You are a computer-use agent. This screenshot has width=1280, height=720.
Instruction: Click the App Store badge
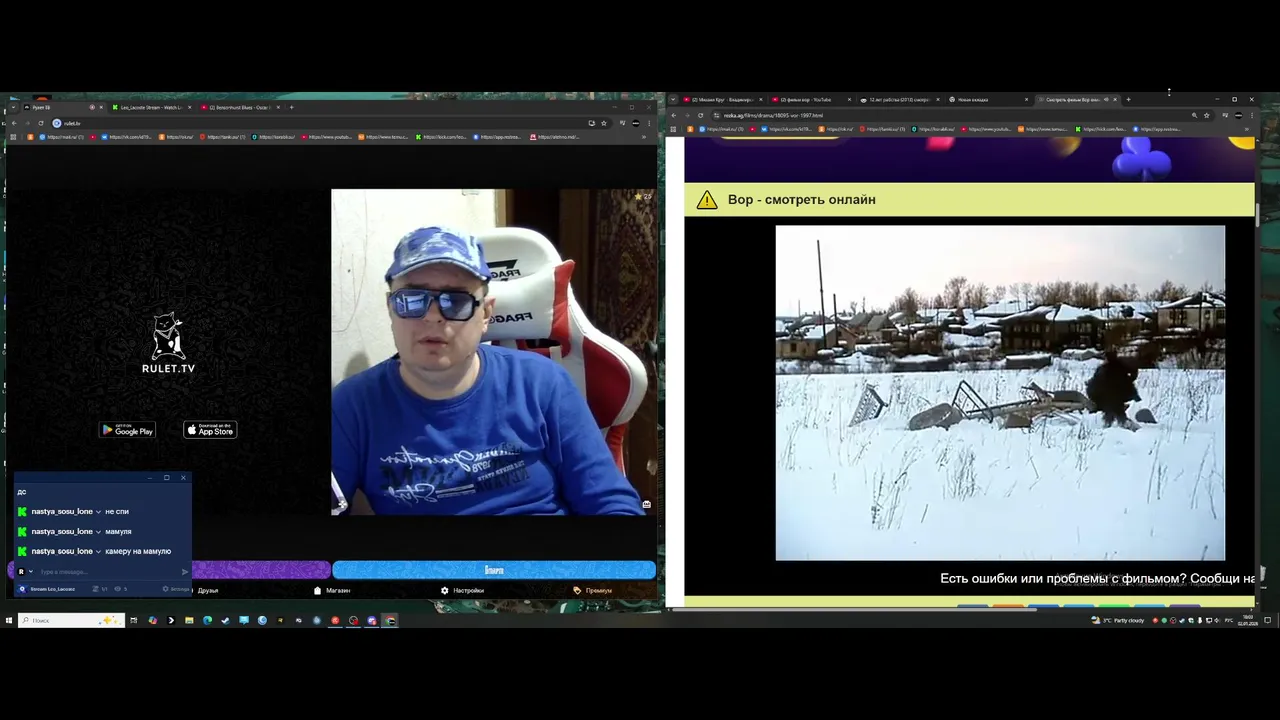pos(210,430)
